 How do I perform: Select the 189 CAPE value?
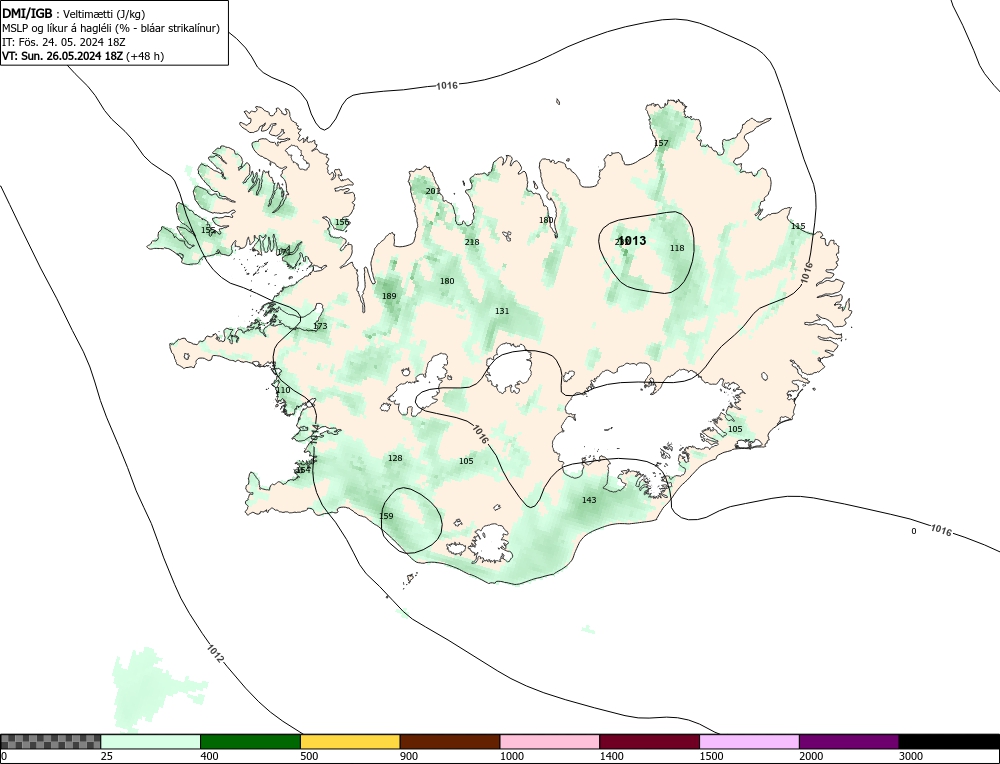click(389, 296)
